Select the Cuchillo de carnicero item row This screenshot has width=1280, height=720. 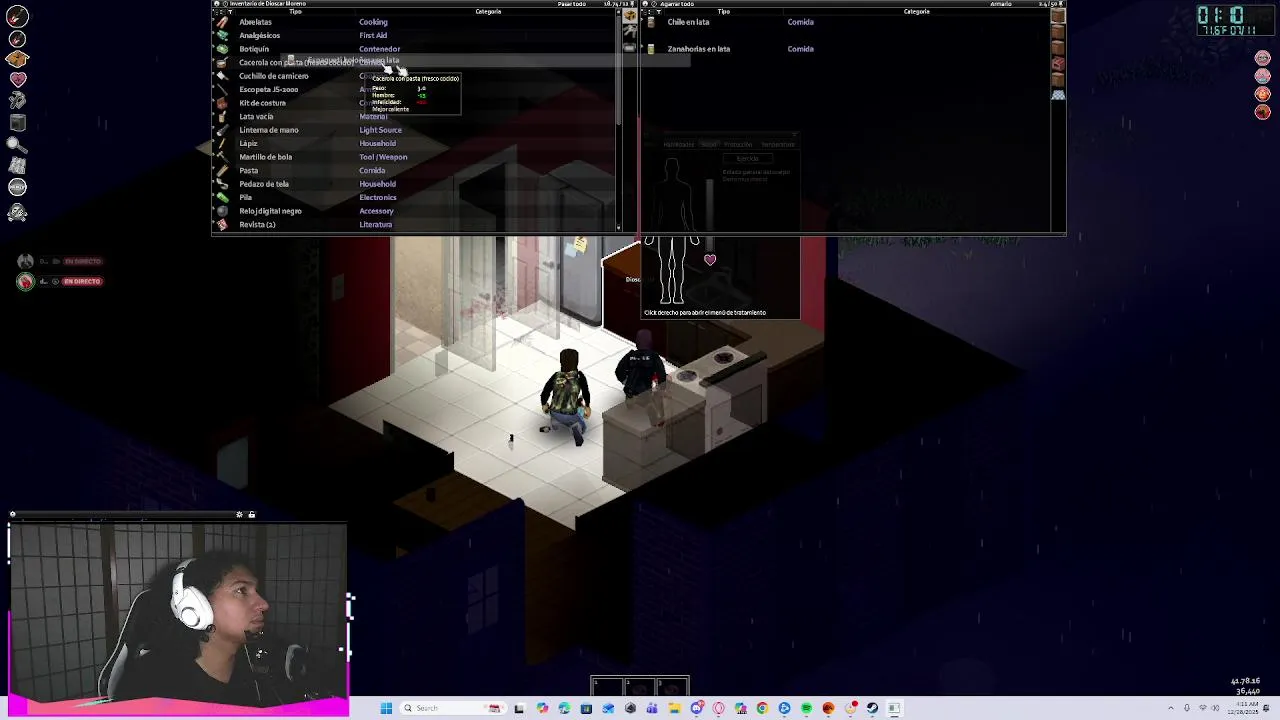click(415, 76)
